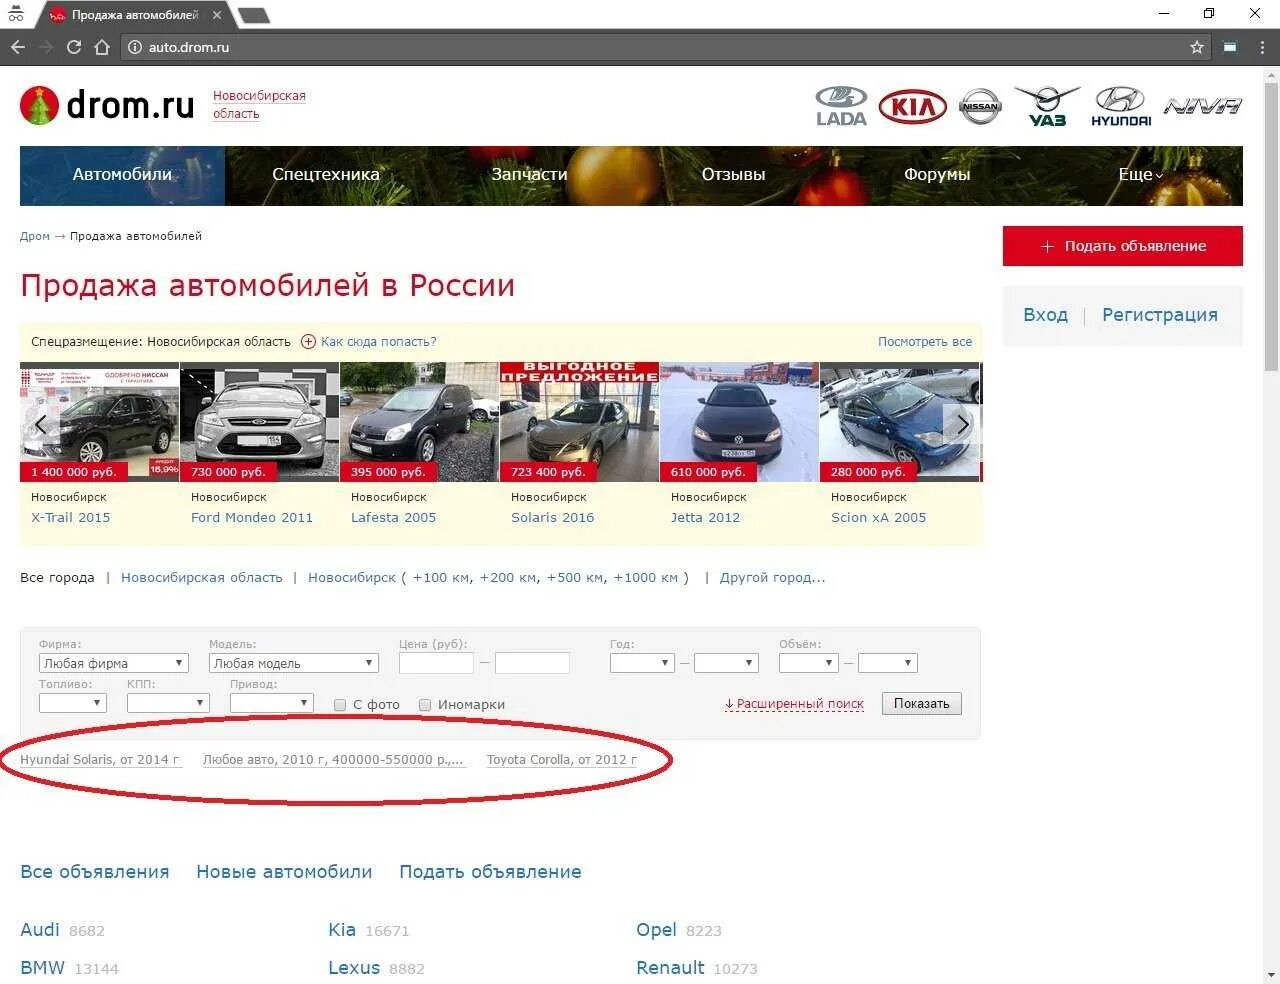Open the 'Автомобили' nav tab
This screenshot has width=1280, height=984.
pos(122,175)
